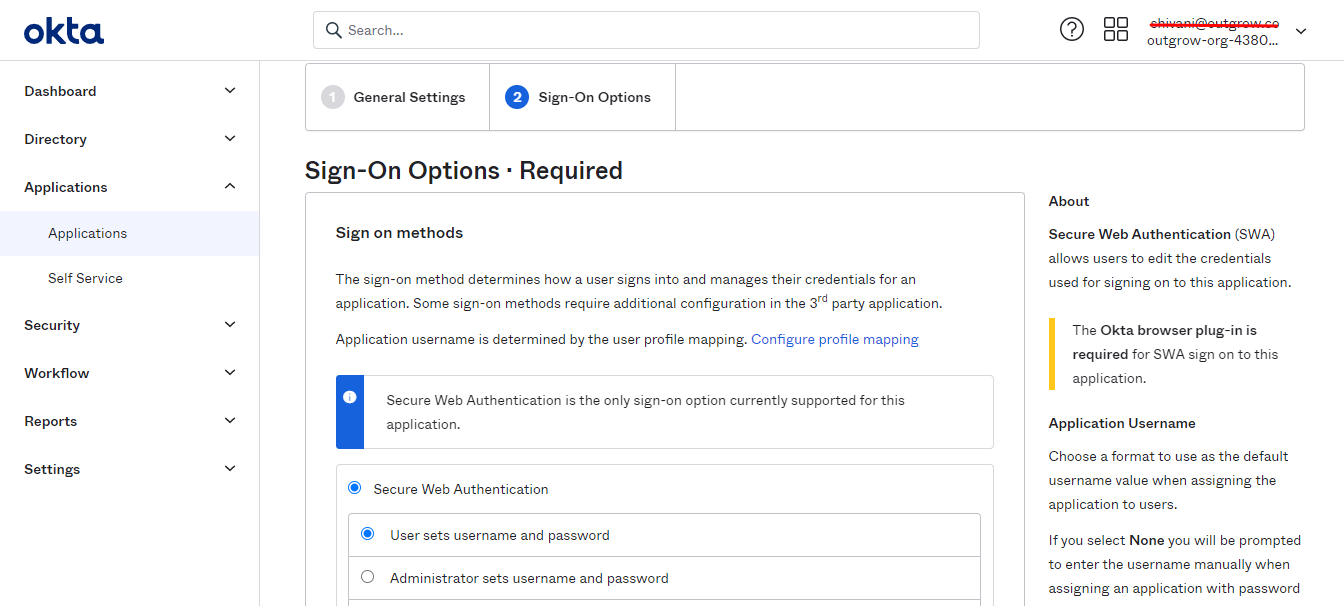Click the blue info icon in notice
This screenshot has height=606, width=1344.
tap(350, 397)
